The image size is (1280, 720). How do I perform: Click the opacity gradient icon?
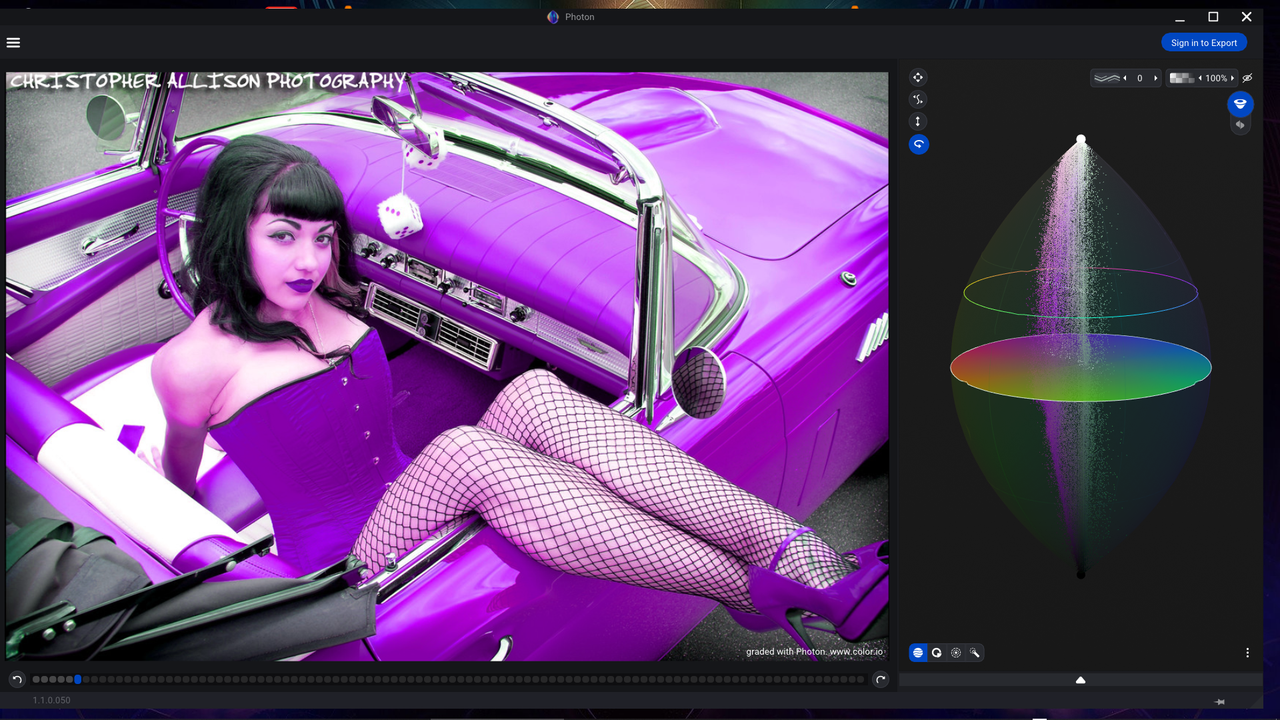coord(1182,78)
